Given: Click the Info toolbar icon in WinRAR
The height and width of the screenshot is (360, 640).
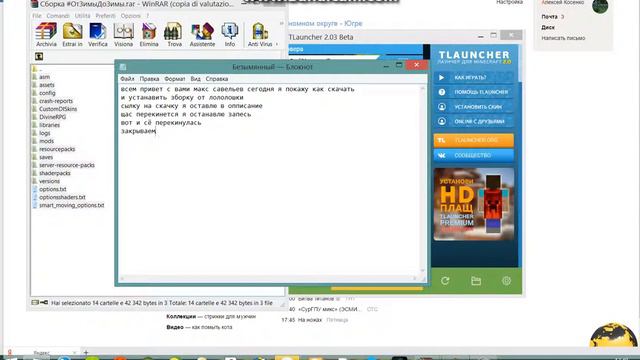Looking at the screenshot, I should (x=230, y=34).
